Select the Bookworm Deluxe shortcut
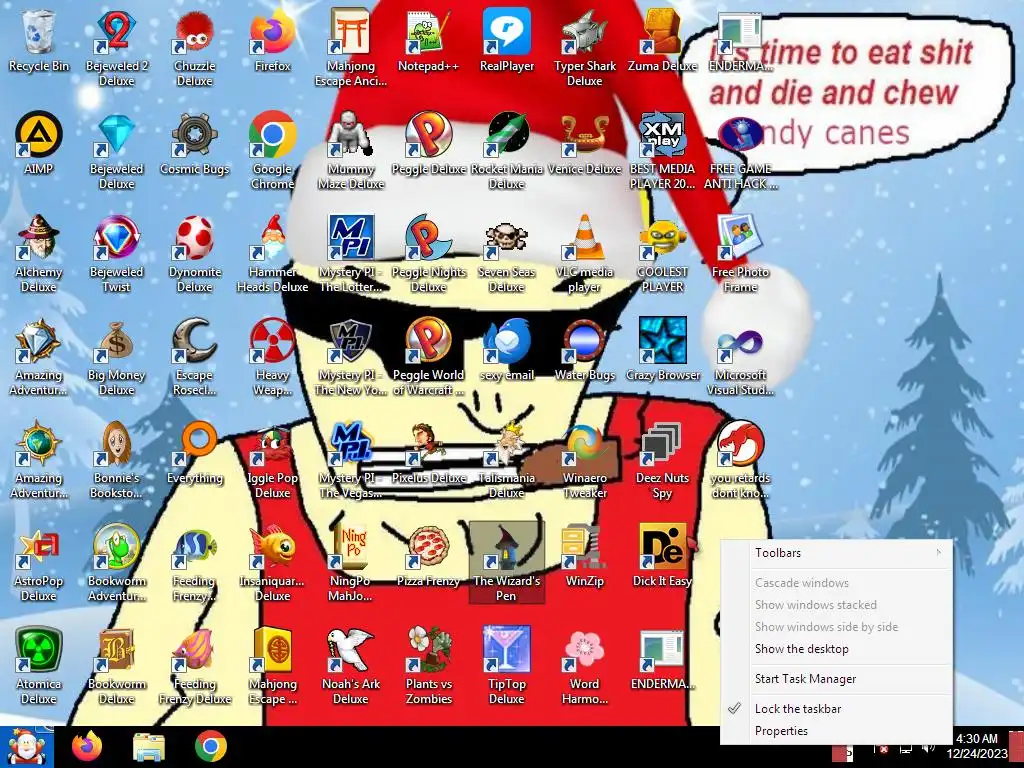The image size is (1024, 768). pos(116,666)
